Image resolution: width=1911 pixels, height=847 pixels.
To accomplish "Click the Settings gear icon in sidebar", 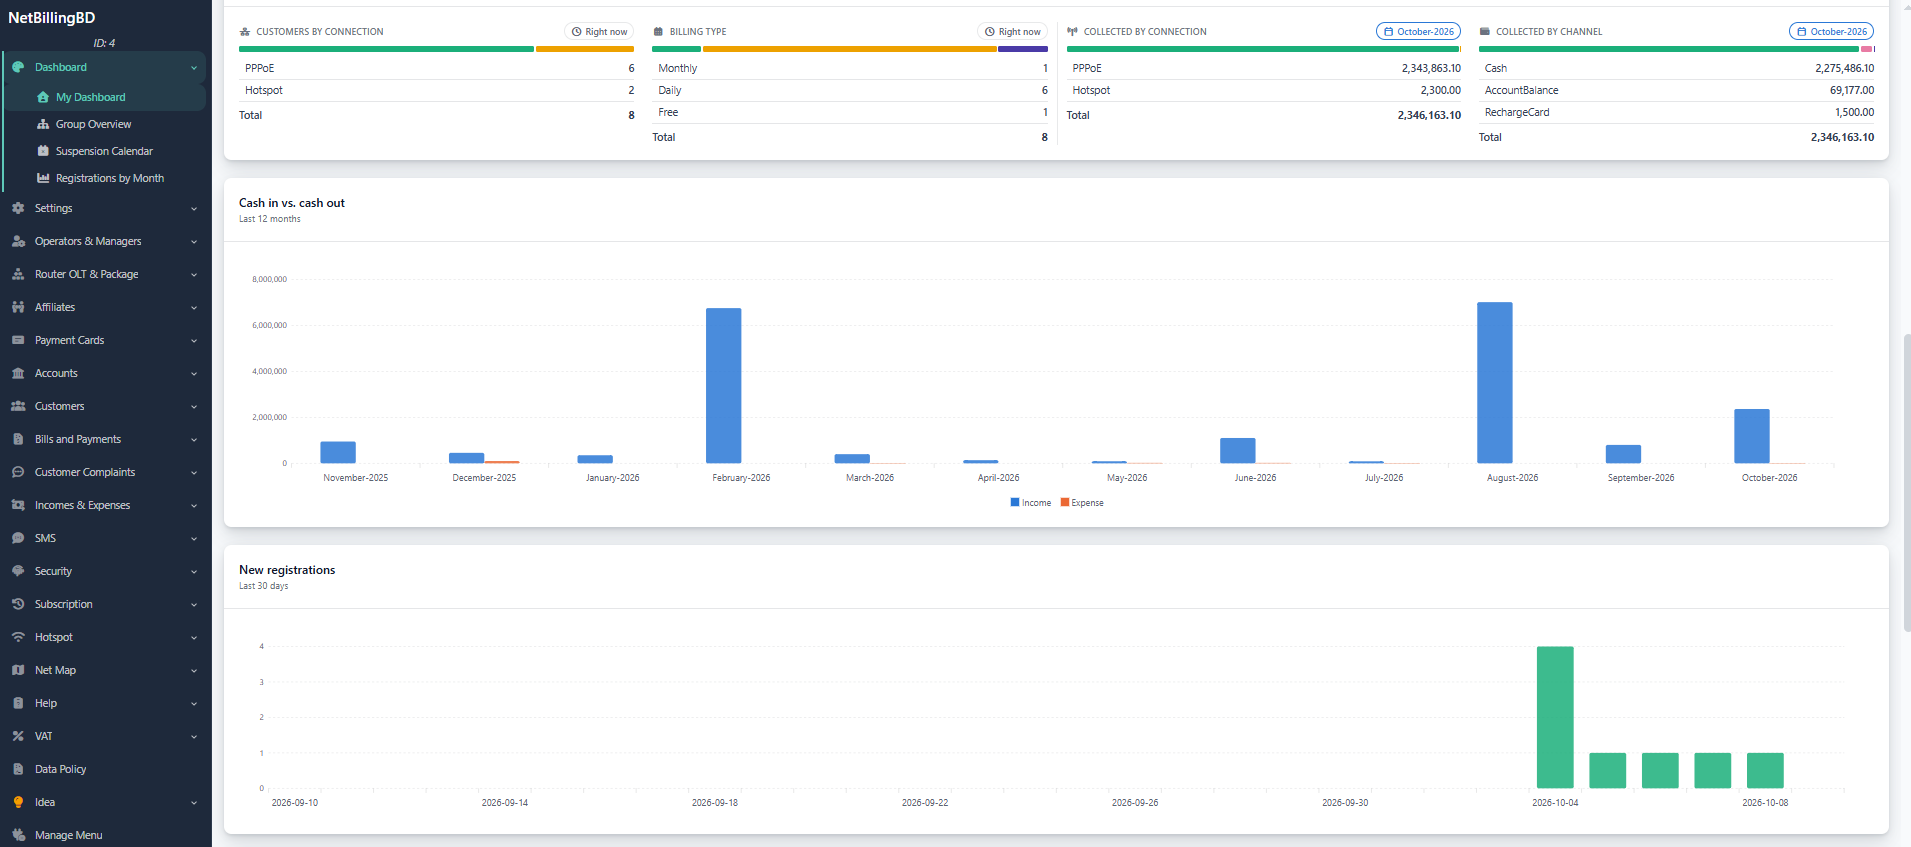I will (x=18, y=208).
